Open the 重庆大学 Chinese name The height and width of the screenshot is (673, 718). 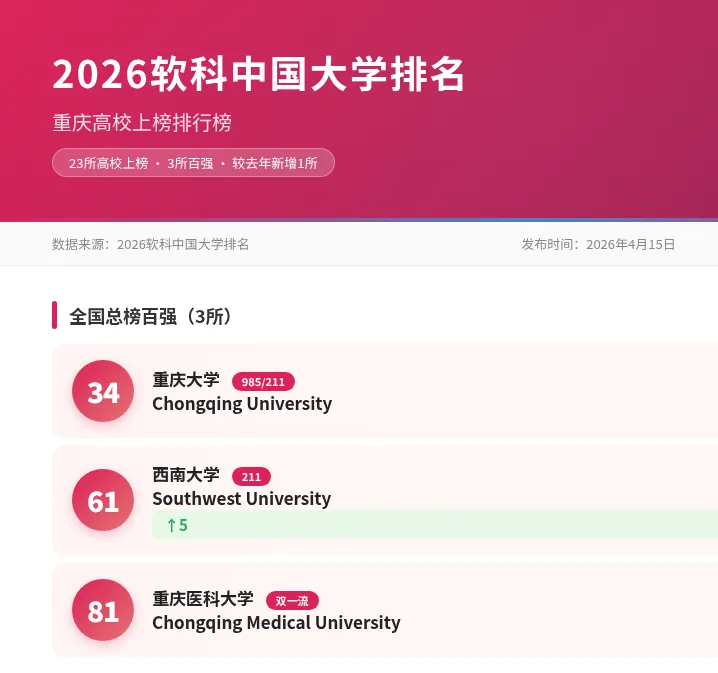click(x=186, y=380)
